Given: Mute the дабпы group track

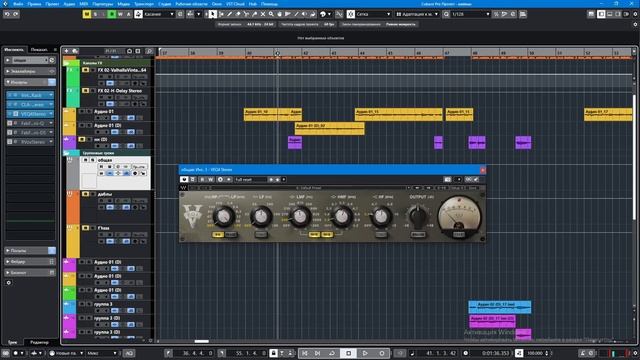Looking at the screenshot, I should coord(85,194).
